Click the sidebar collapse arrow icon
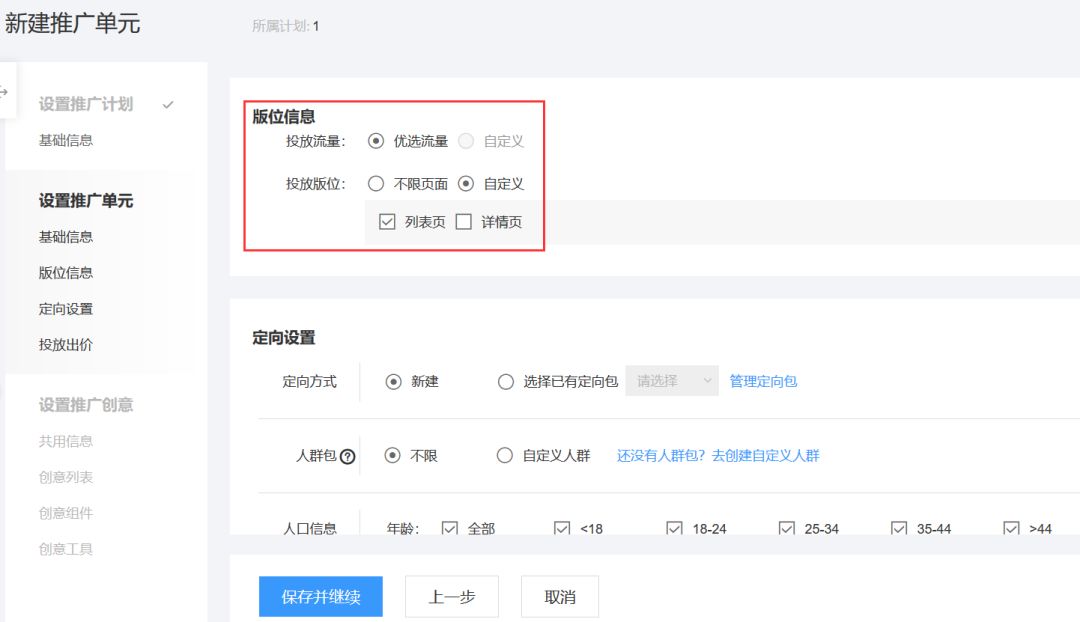1080x622 pixels. [3, 91]
